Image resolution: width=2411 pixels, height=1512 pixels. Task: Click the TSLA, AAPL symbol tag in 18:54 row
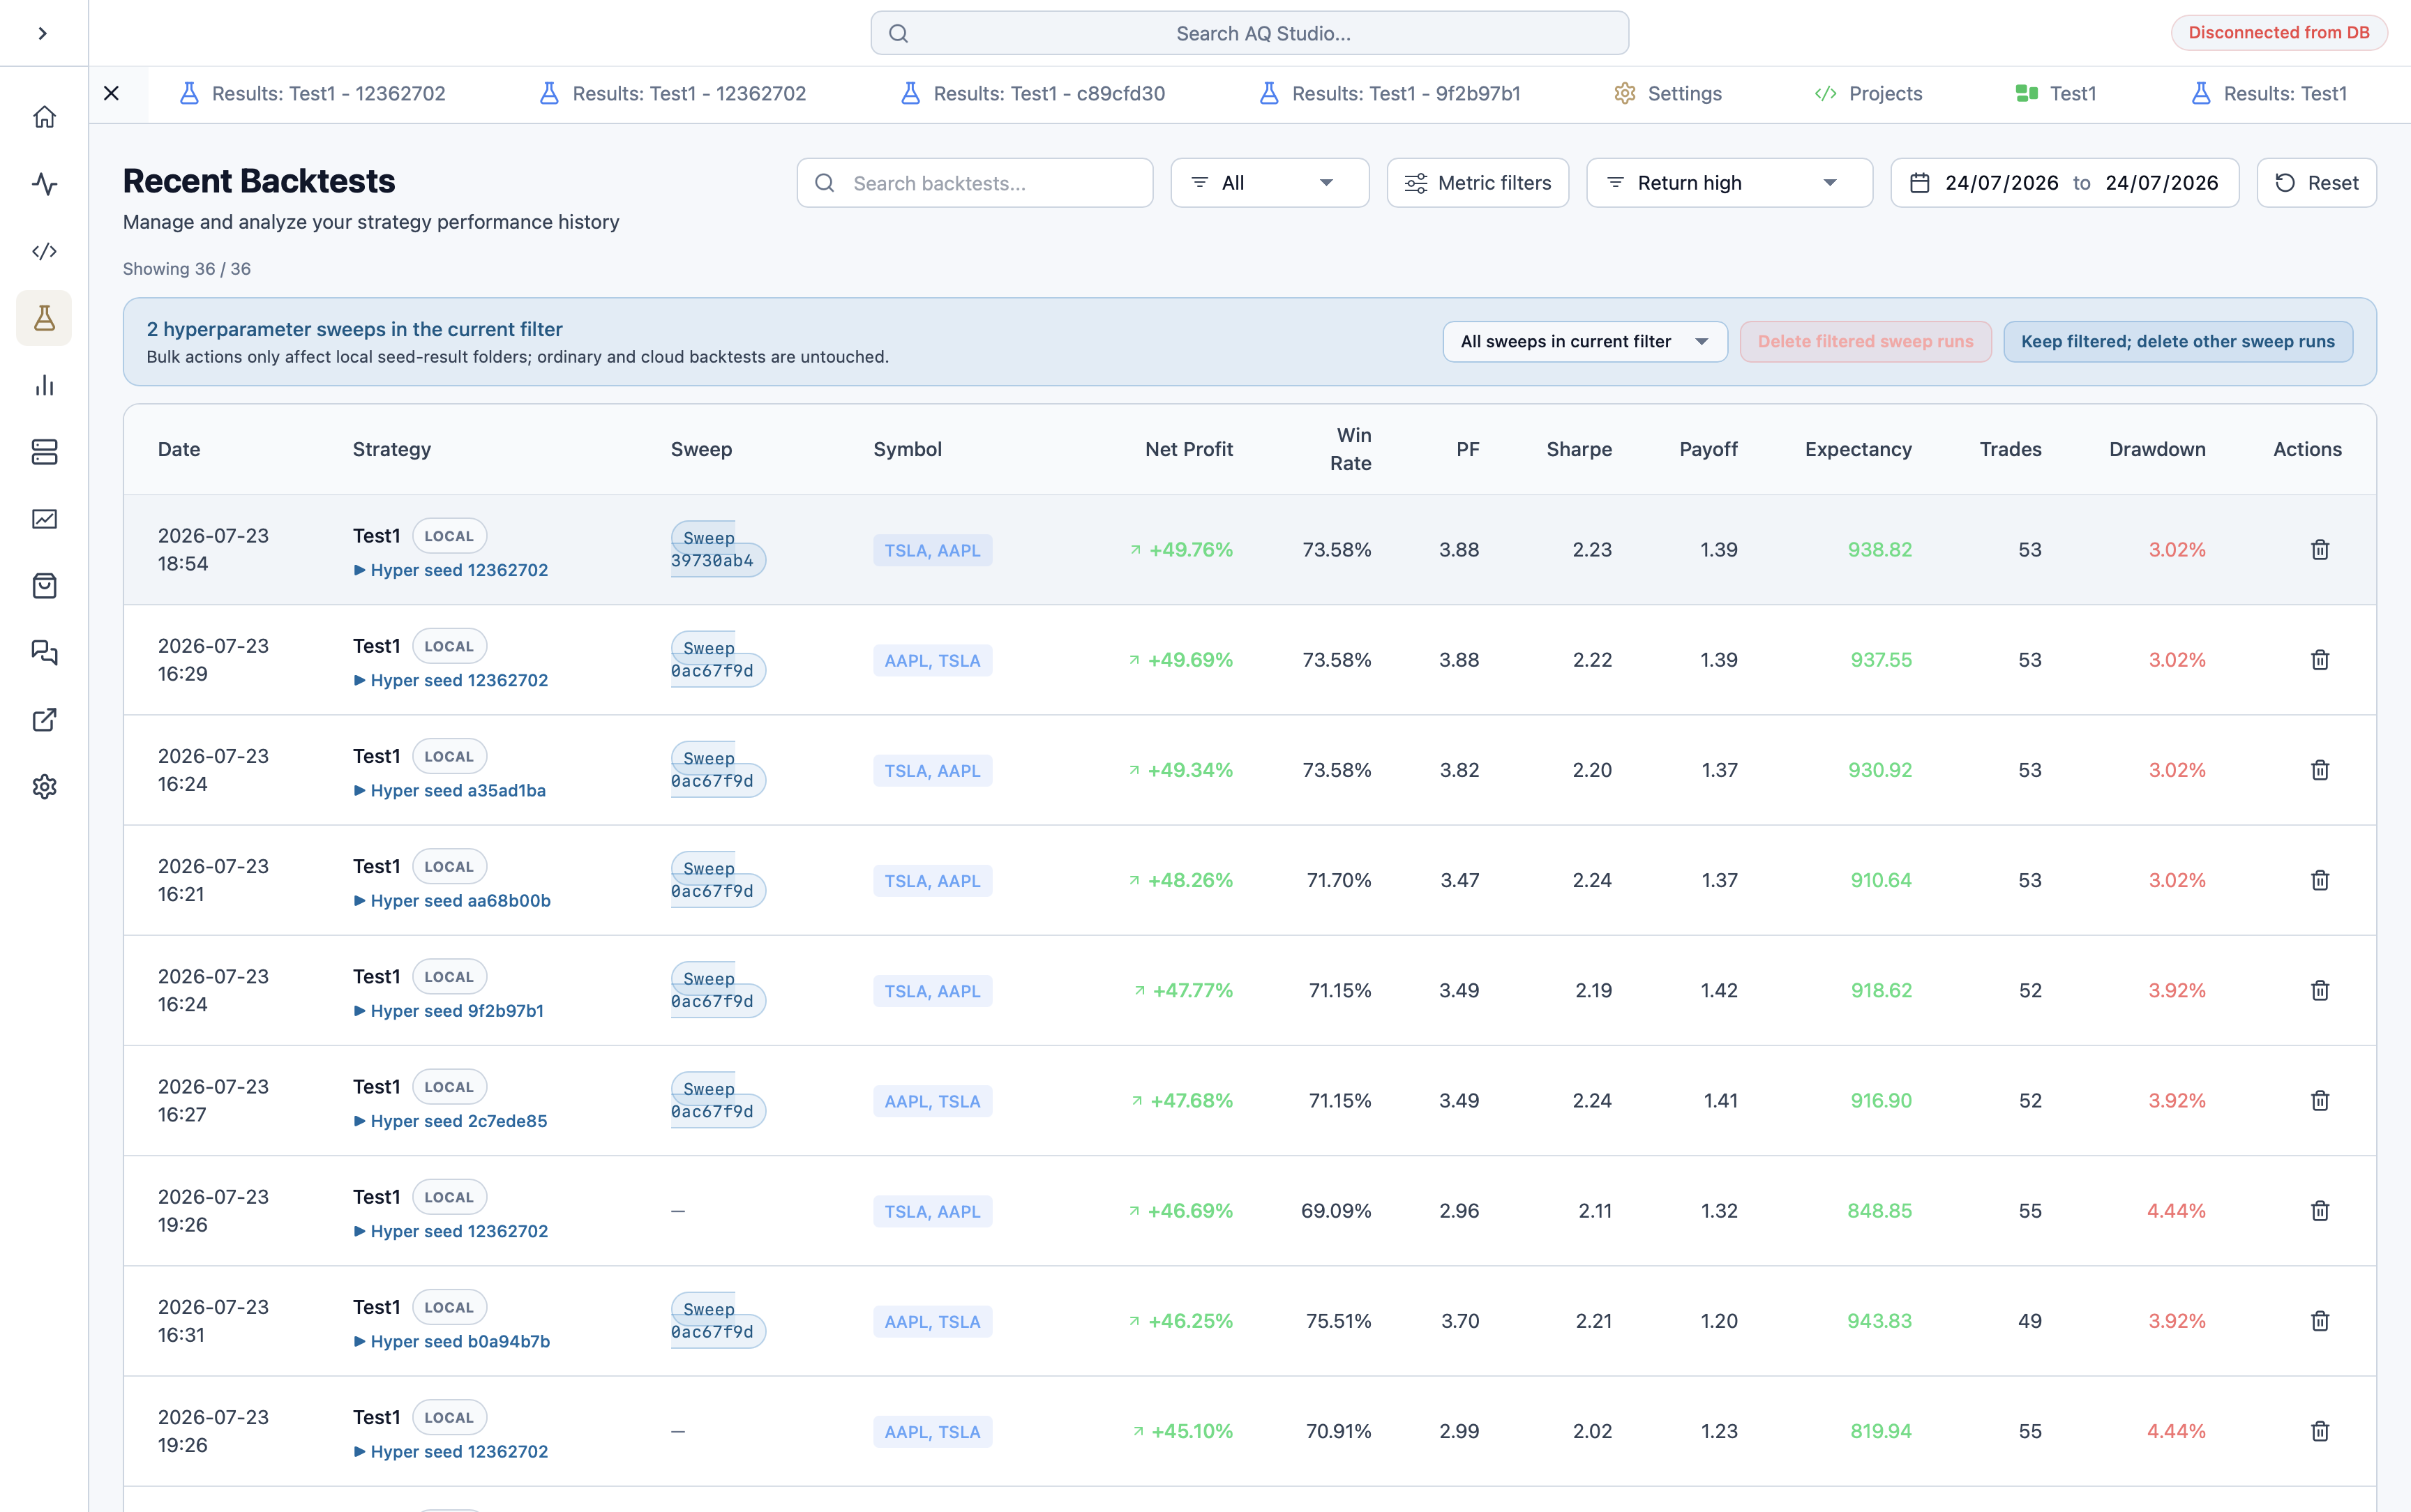pos(932,551)
